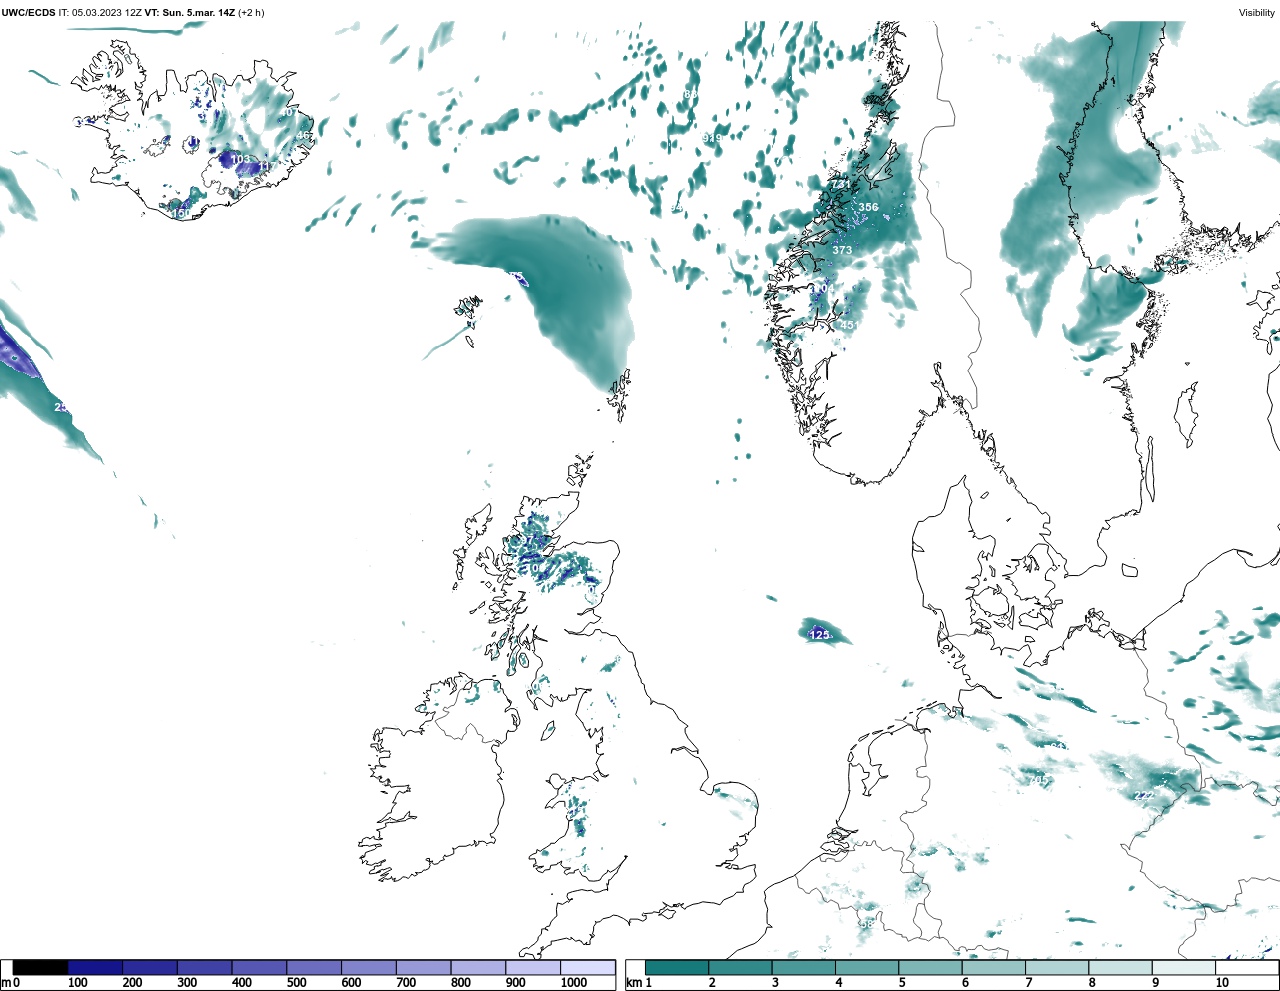Click the palest swatch right of 1000
This screenshot has width=1280, height=991.
[587, 967]
